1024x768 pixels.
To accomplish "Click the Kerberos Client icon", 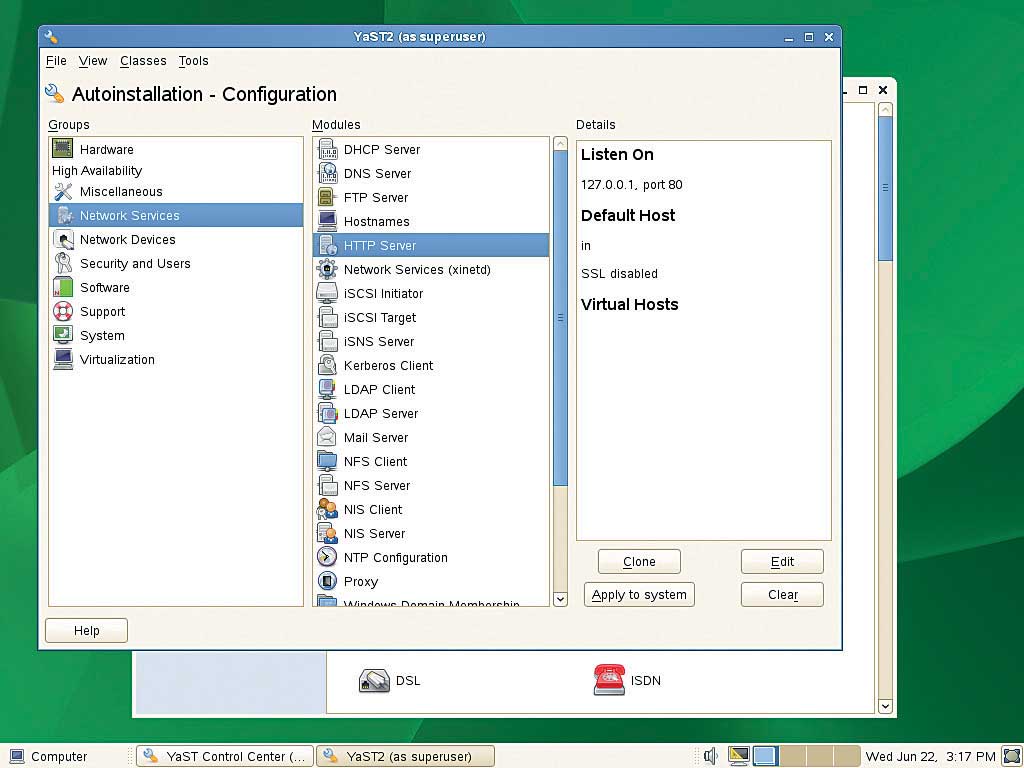I will [327, 365].
